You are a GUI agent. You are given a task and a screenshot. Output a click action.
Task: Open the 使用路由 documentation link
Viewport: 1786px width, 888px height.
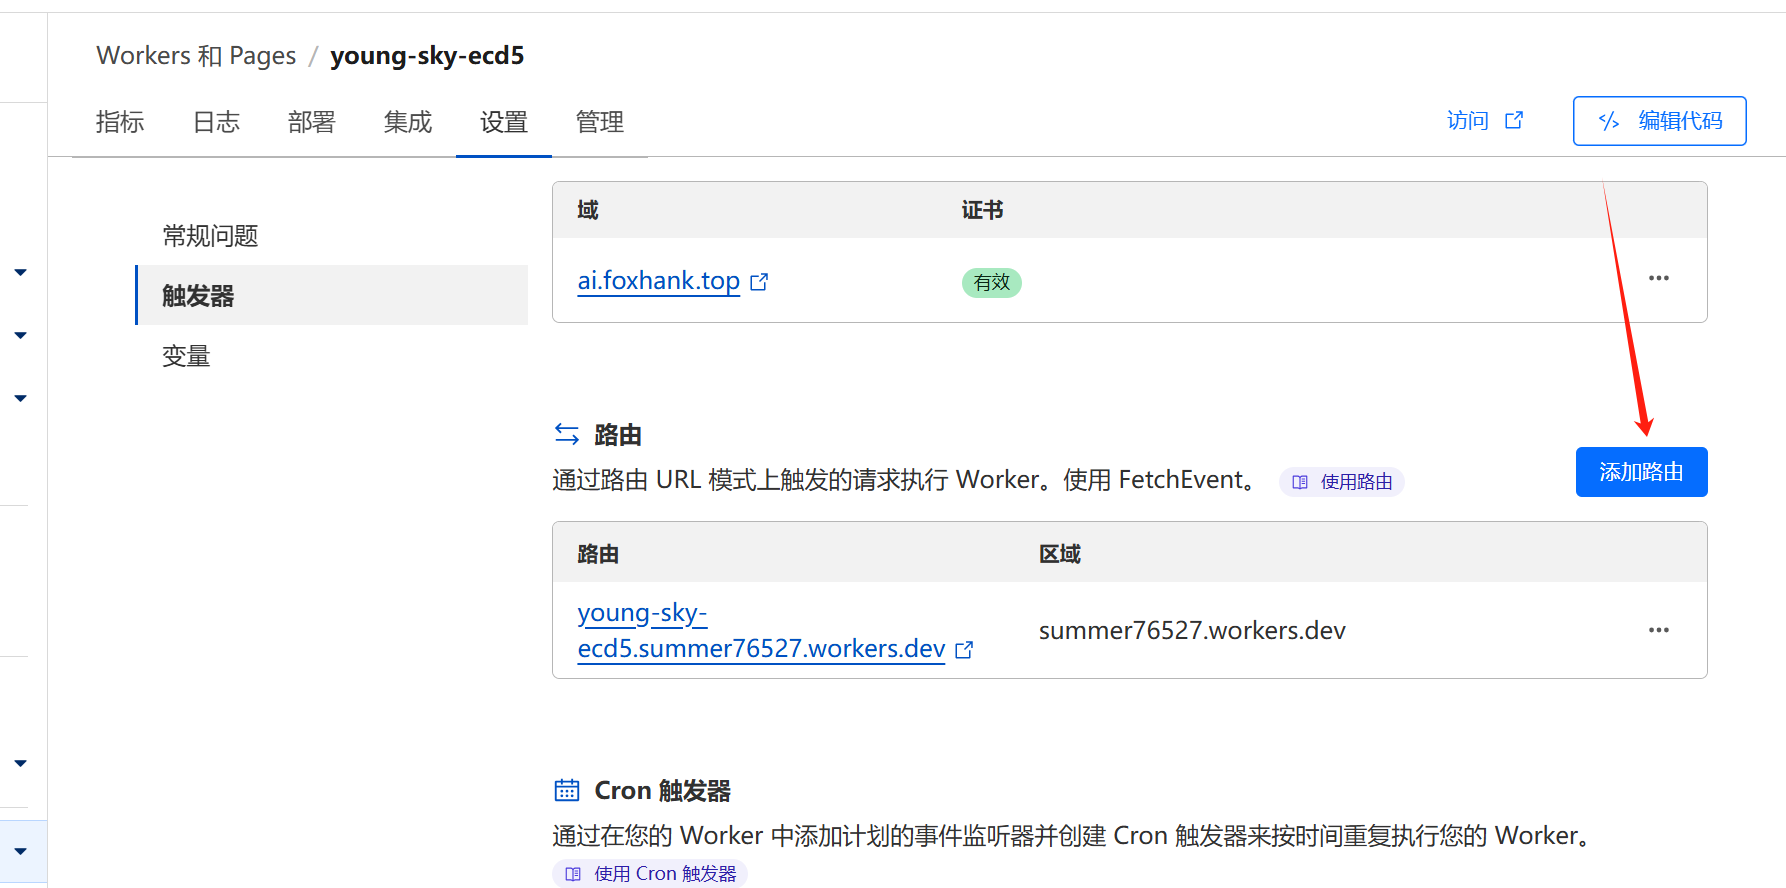[x=1342, y=482]
